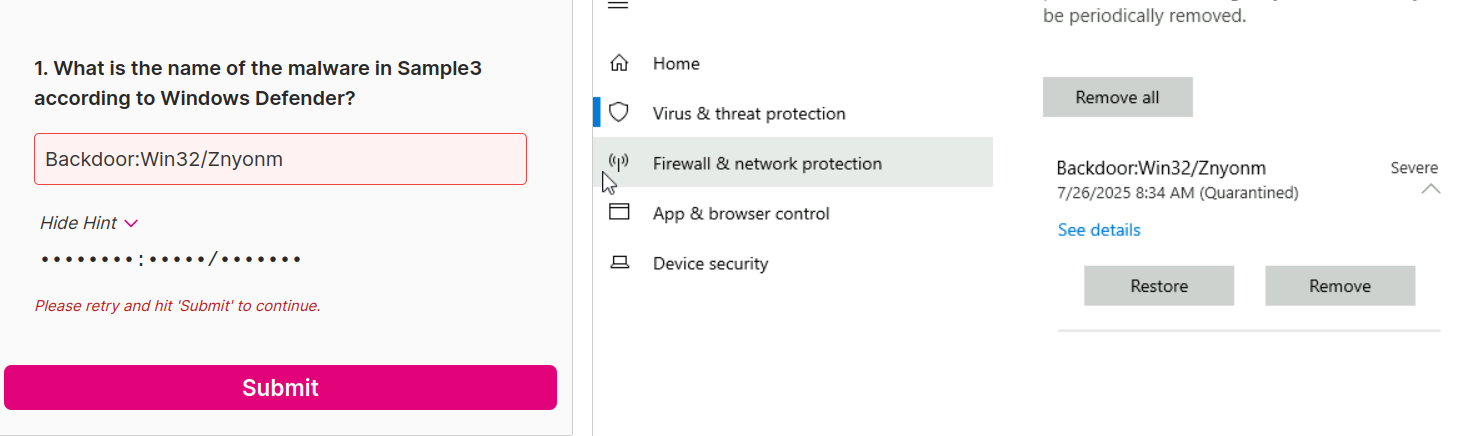Open Virus & threat protection label
Screen dimensions: 1478x436
(749, 114)
